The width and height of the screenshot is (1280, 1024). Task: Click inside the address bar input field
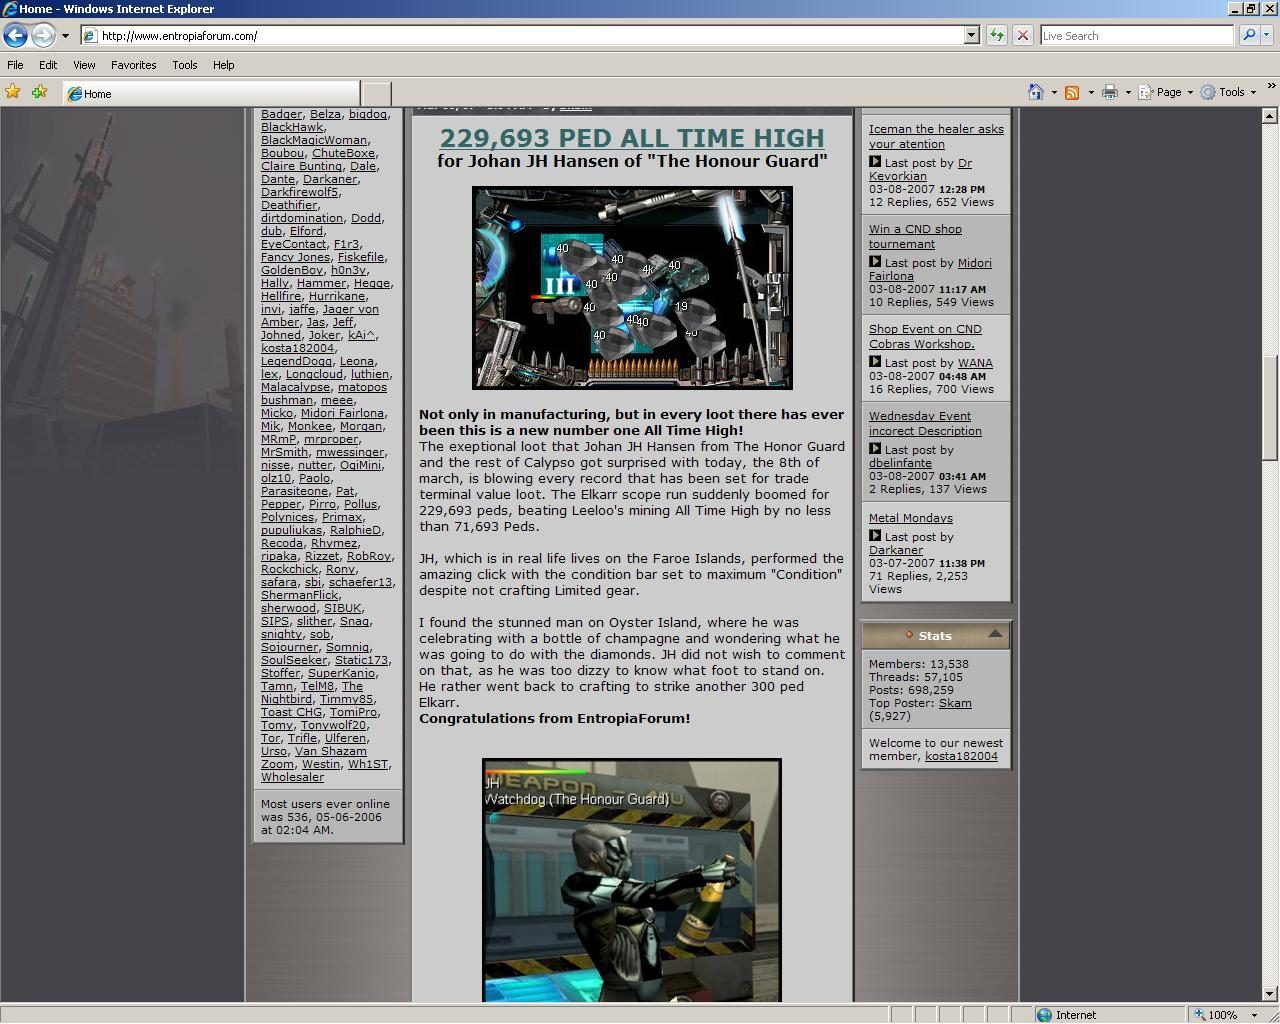pyautogui.click(x=400, y=35)
